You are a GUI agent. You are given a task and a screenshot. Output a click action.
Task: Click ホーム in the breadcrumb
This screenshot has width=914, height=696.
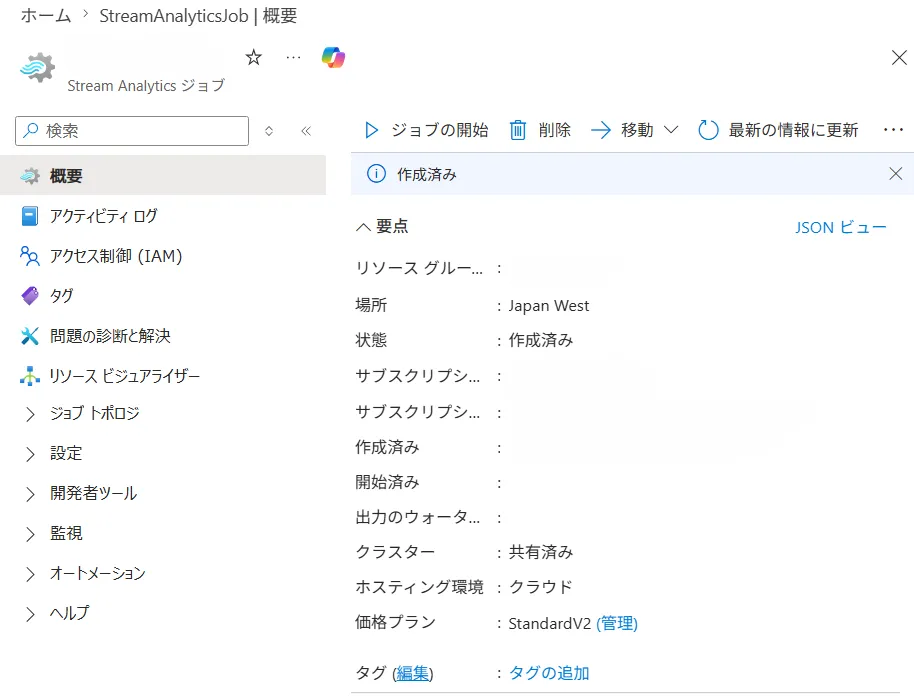tap(46, 15)
